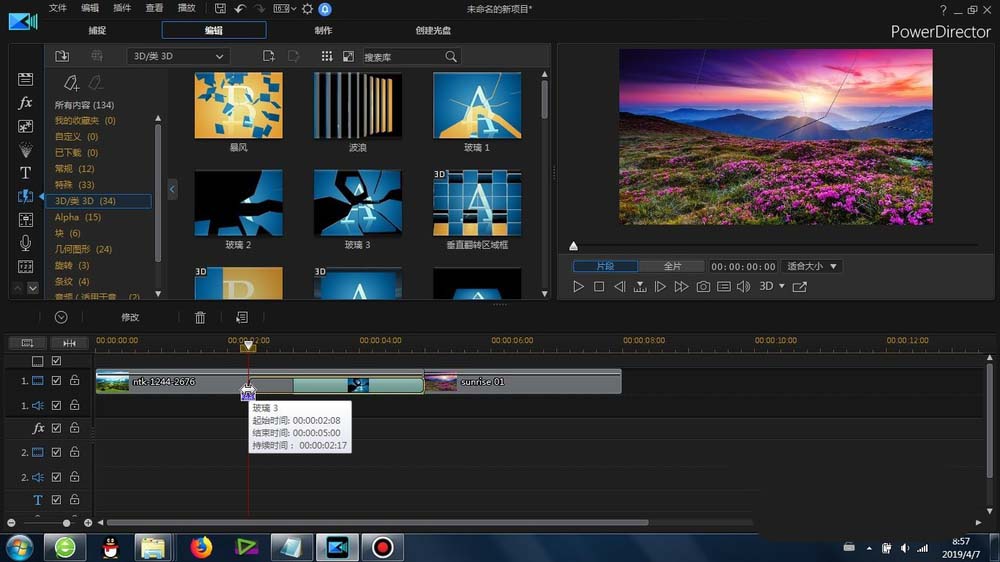Click the preview volume speaker icon
The image size is (1000, 562).
(744, 287)
